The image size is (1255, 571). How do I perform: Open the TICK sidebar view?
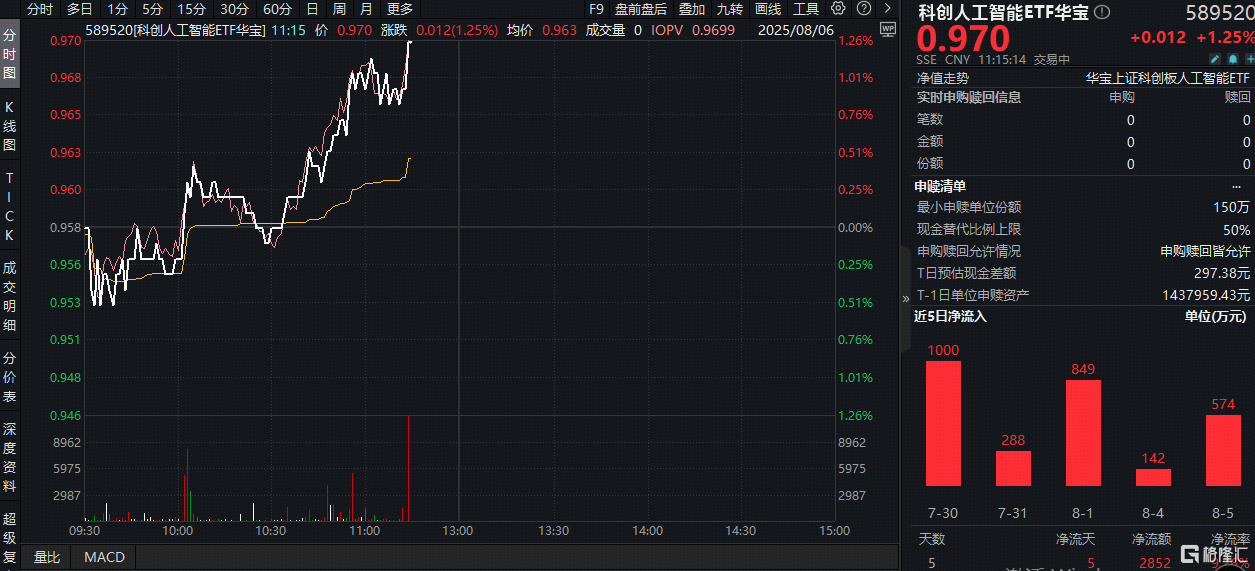tap(9, 207)
